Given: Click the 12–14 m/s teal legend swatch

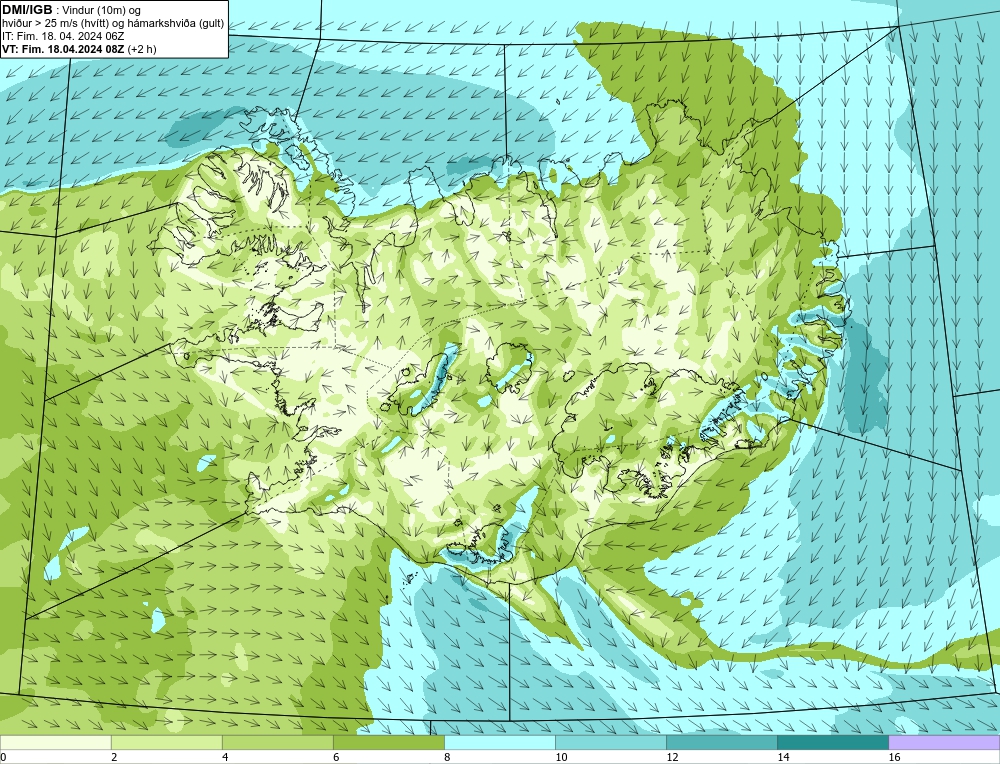Looking at the screenshot, I should click(721, 742).
